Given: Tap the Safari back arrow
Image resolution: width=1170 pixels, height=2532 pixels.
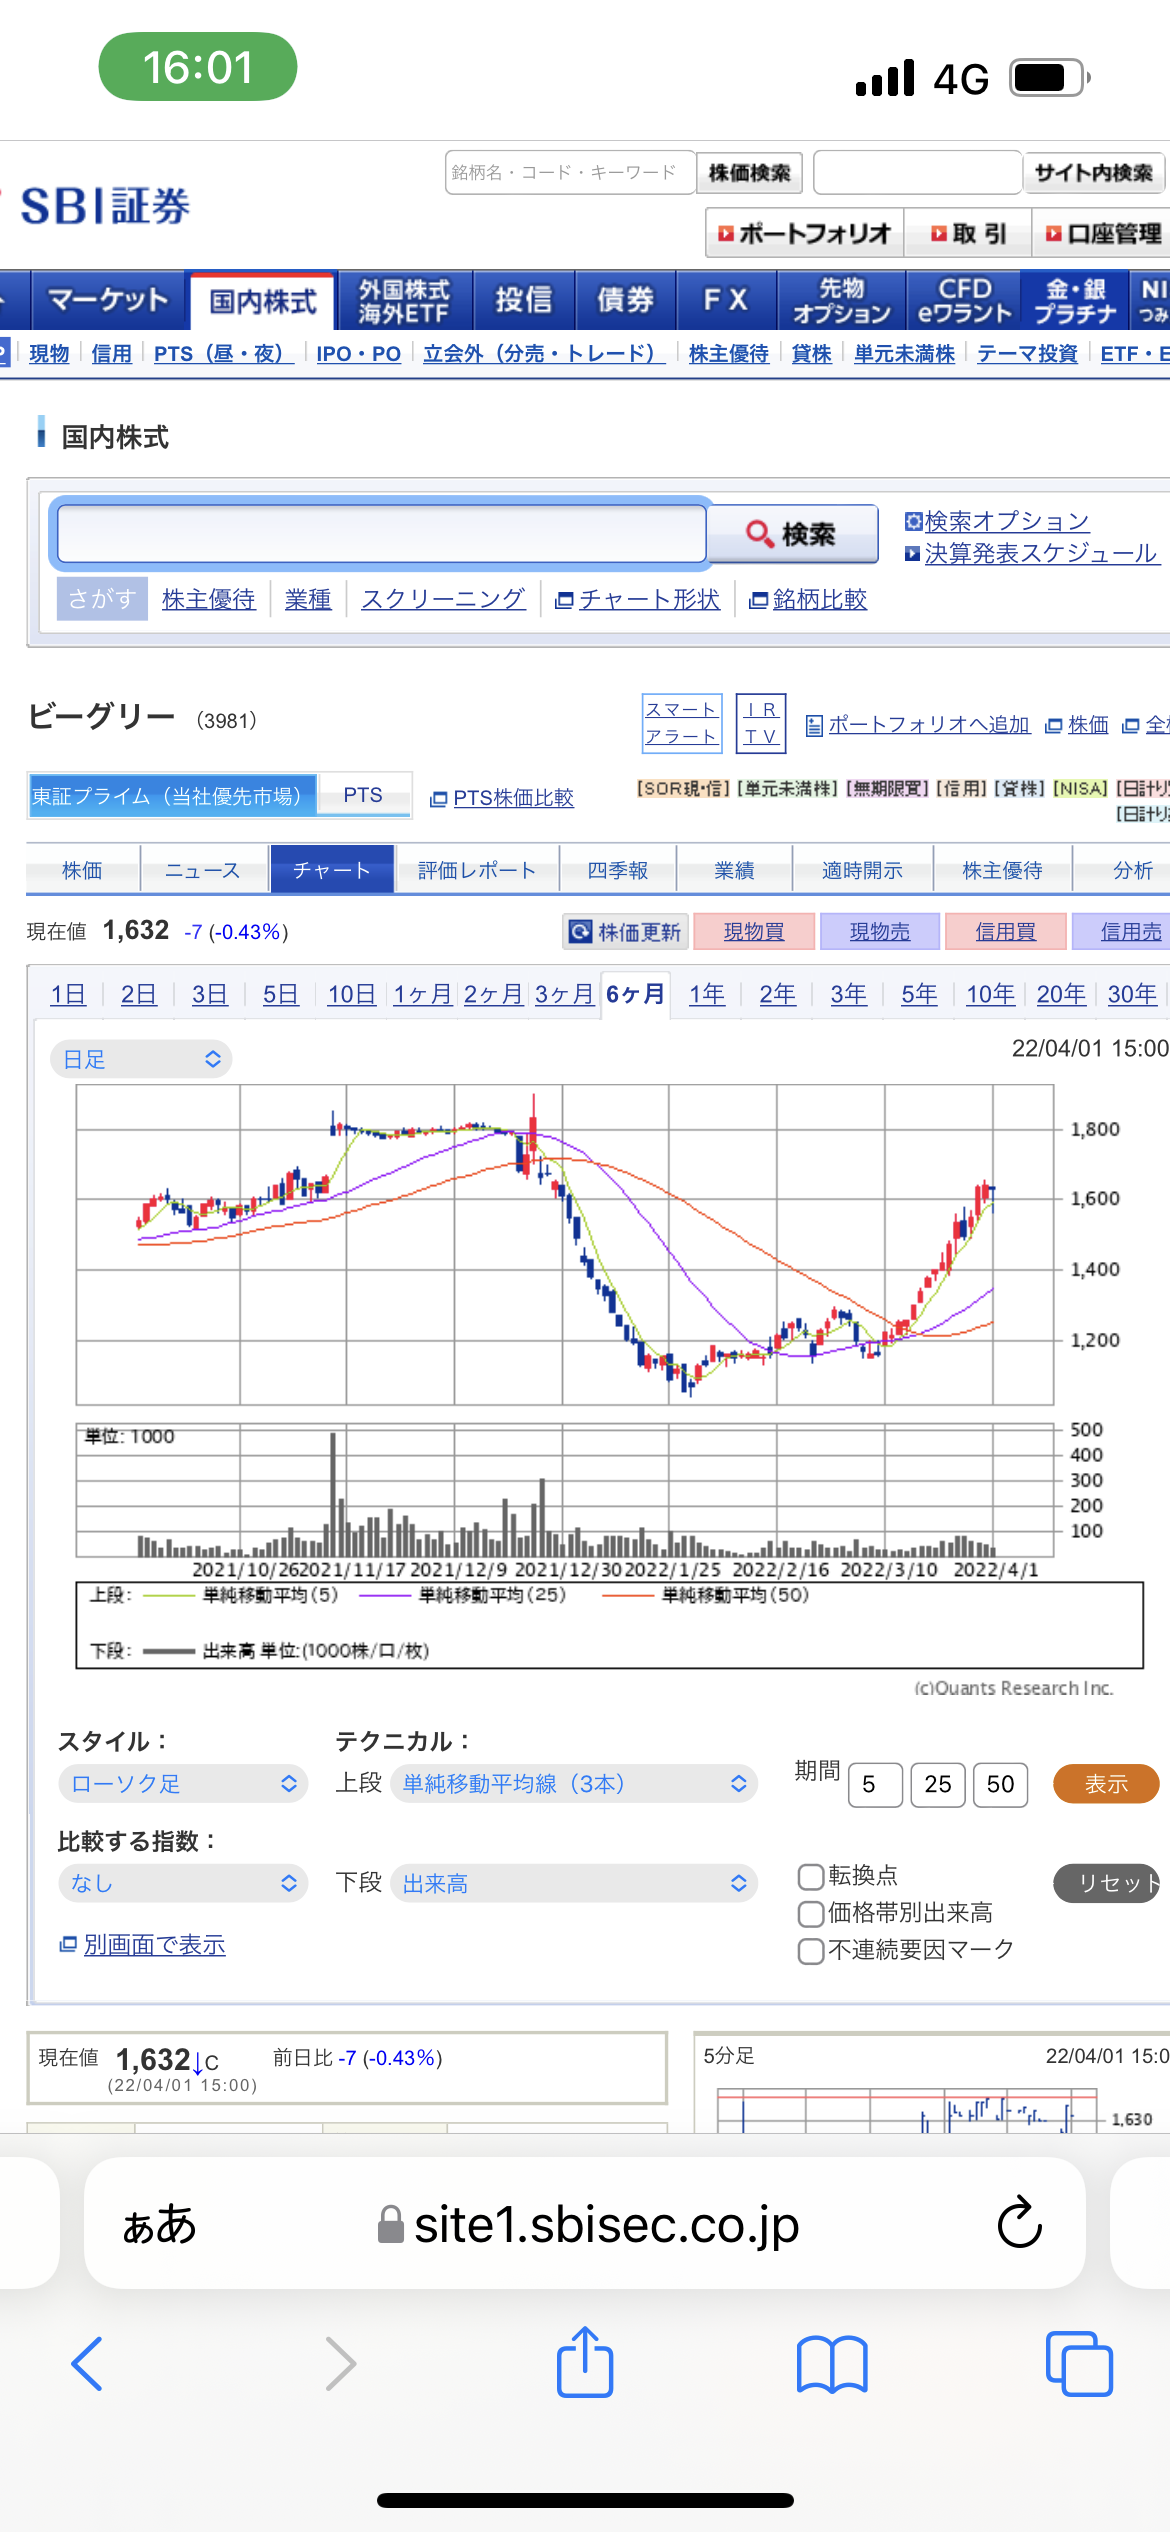Looking at the screenshot, I should pyautogui.click(x=87, y=2364).
